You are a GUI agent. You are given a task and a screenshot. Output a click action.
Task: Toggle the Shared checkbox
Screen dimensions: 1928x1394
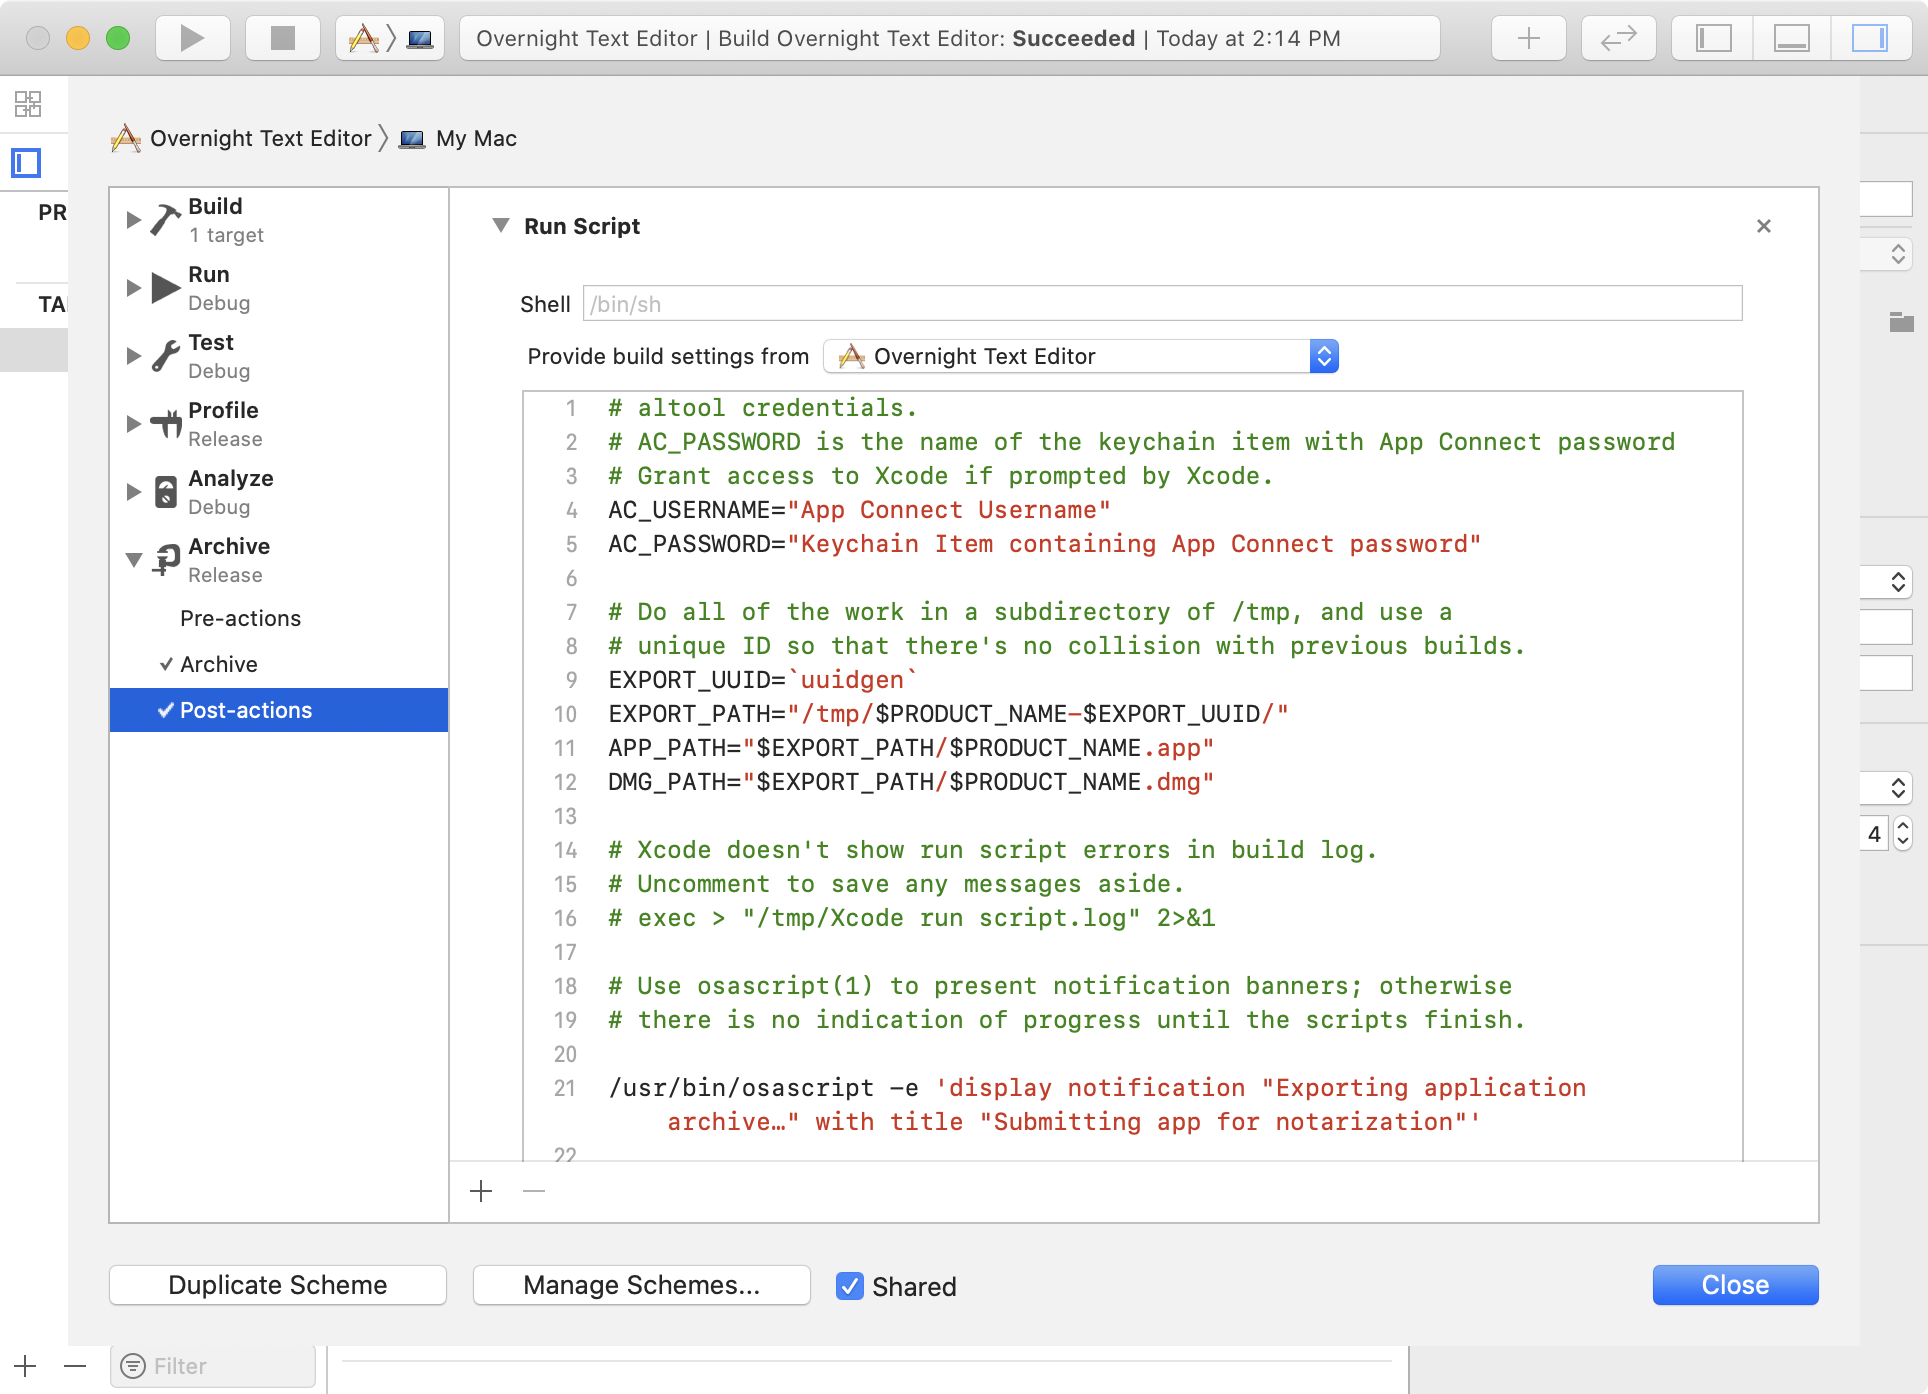pos(850,1286)
